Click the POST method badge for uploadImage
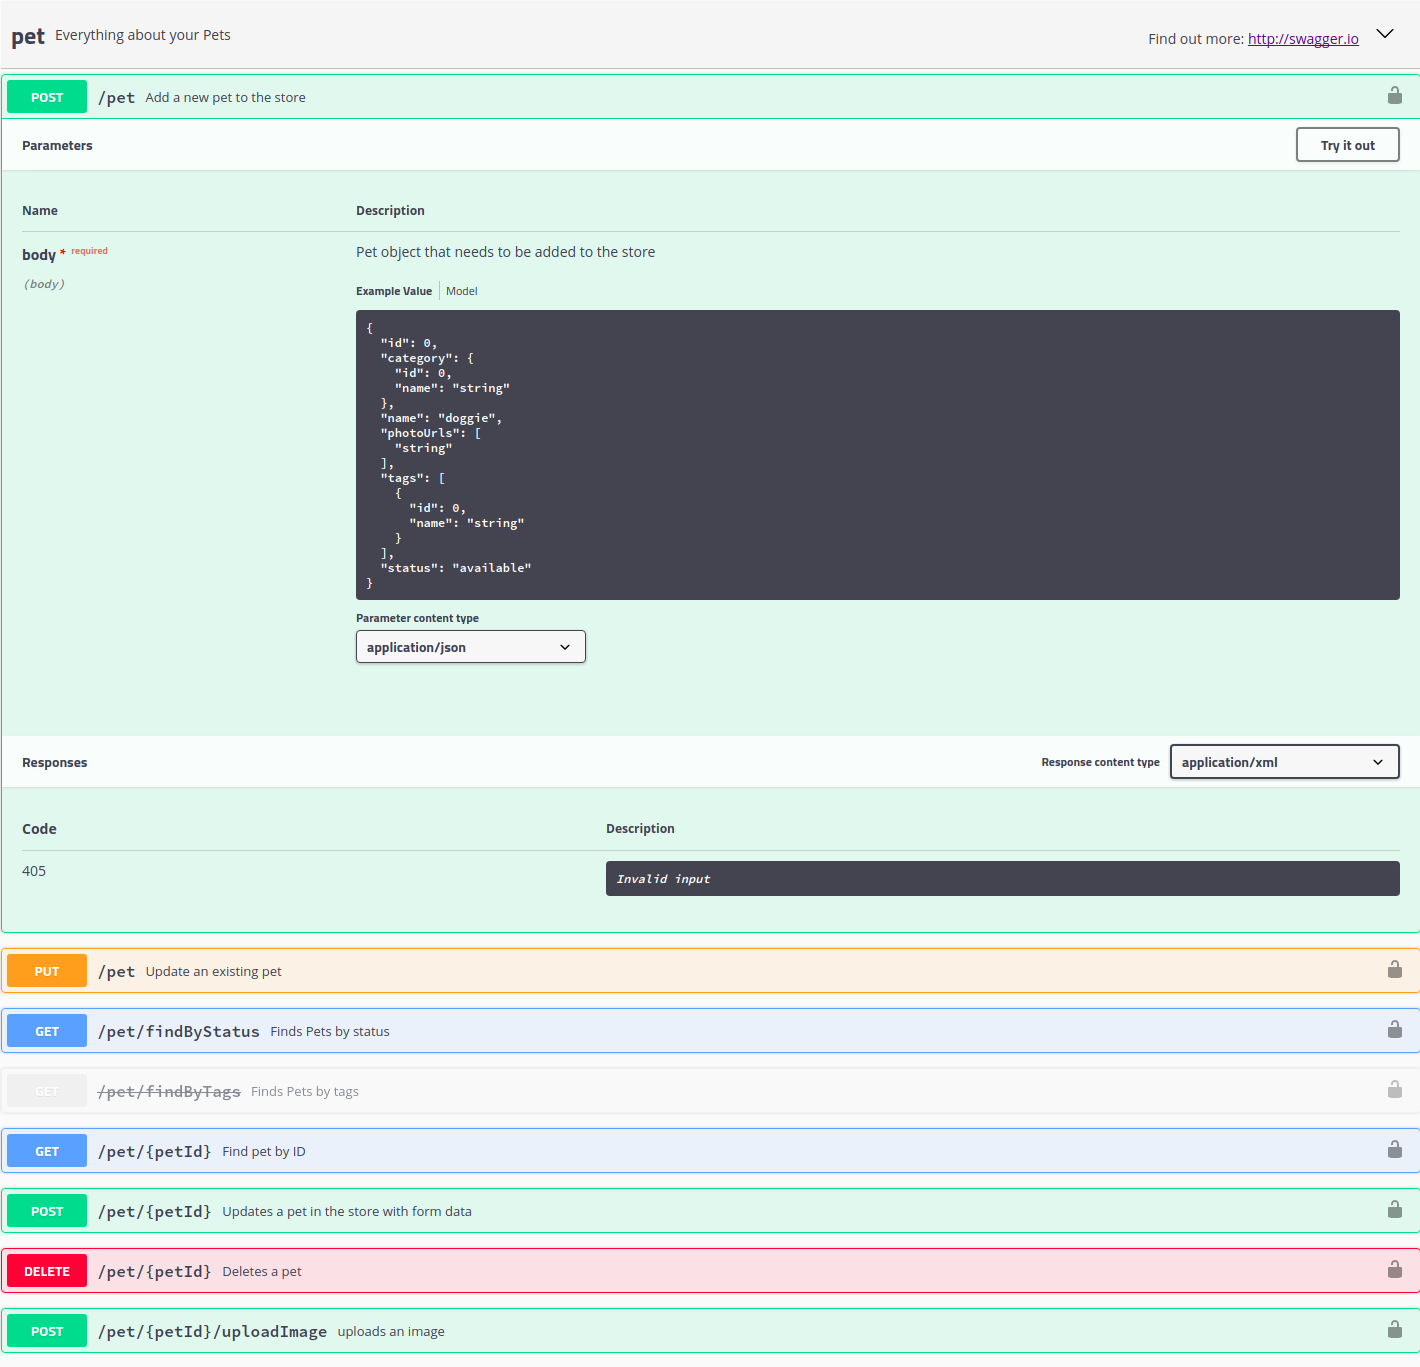The image size is (1420, 1367). pos(47,1331)
